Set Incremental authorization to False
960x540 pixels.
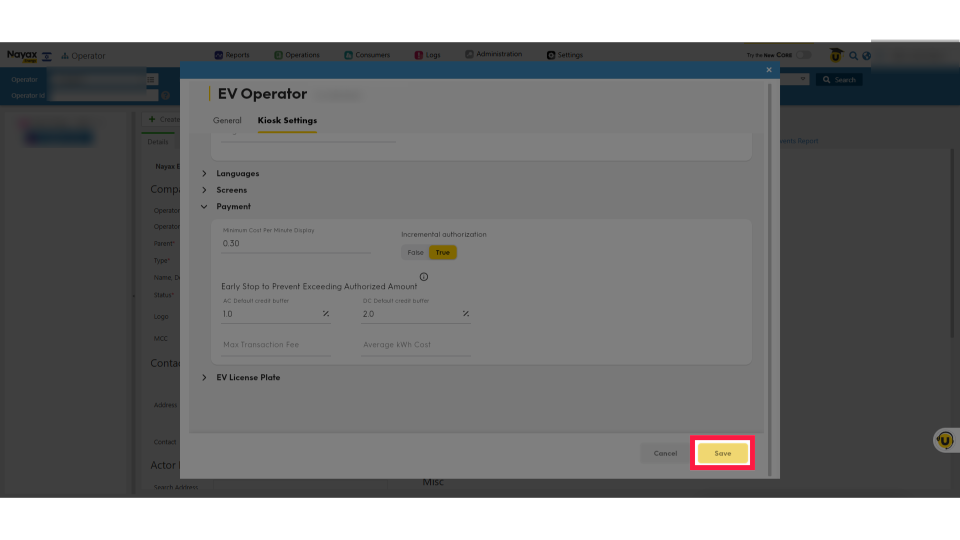tap(415, 252)
